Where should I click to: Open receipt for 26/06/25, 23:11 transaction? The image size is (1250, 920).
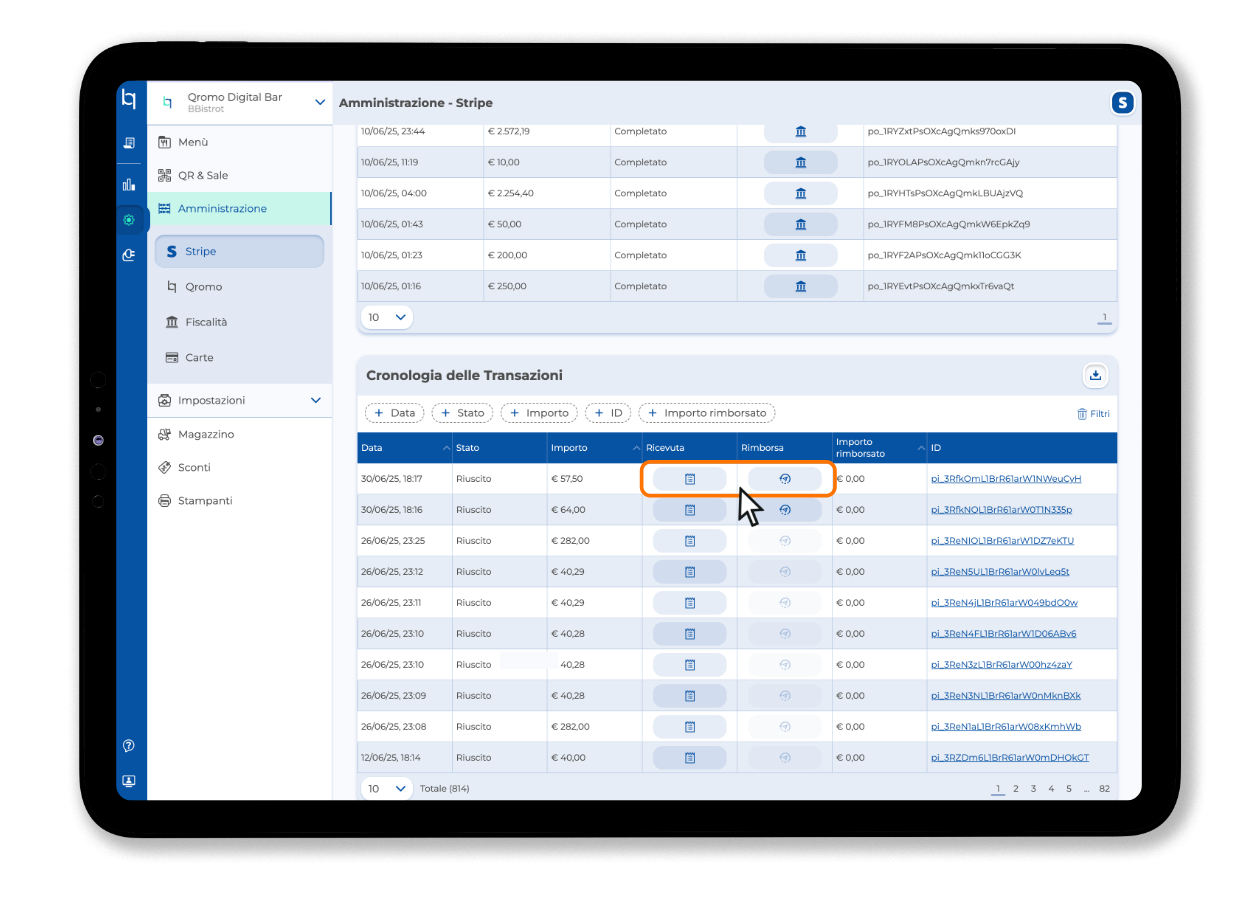pos(690,603)
